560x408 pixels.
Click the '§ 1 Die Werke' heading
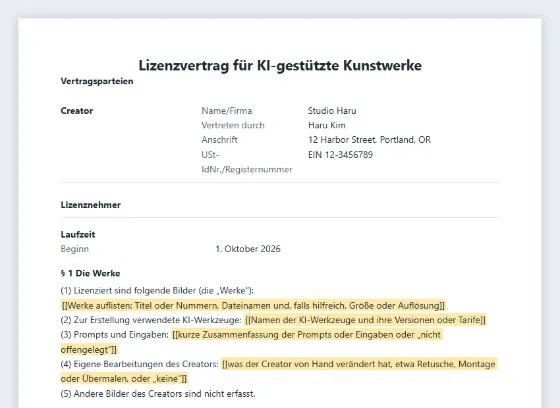click(90, 273)
